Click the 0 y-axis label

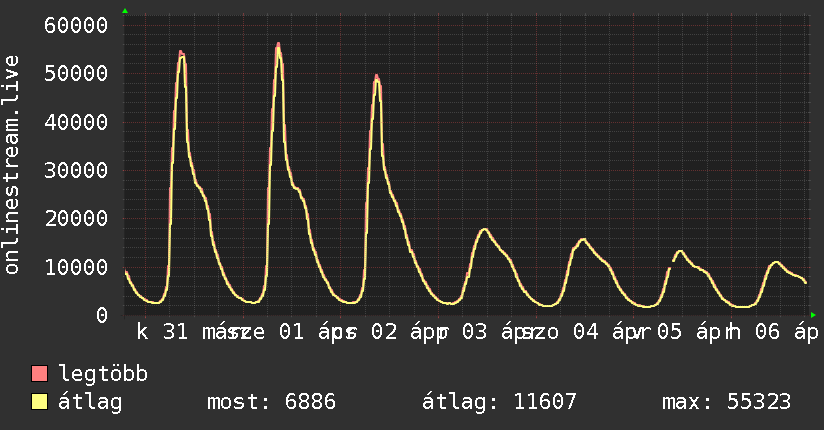click(102, 315)
